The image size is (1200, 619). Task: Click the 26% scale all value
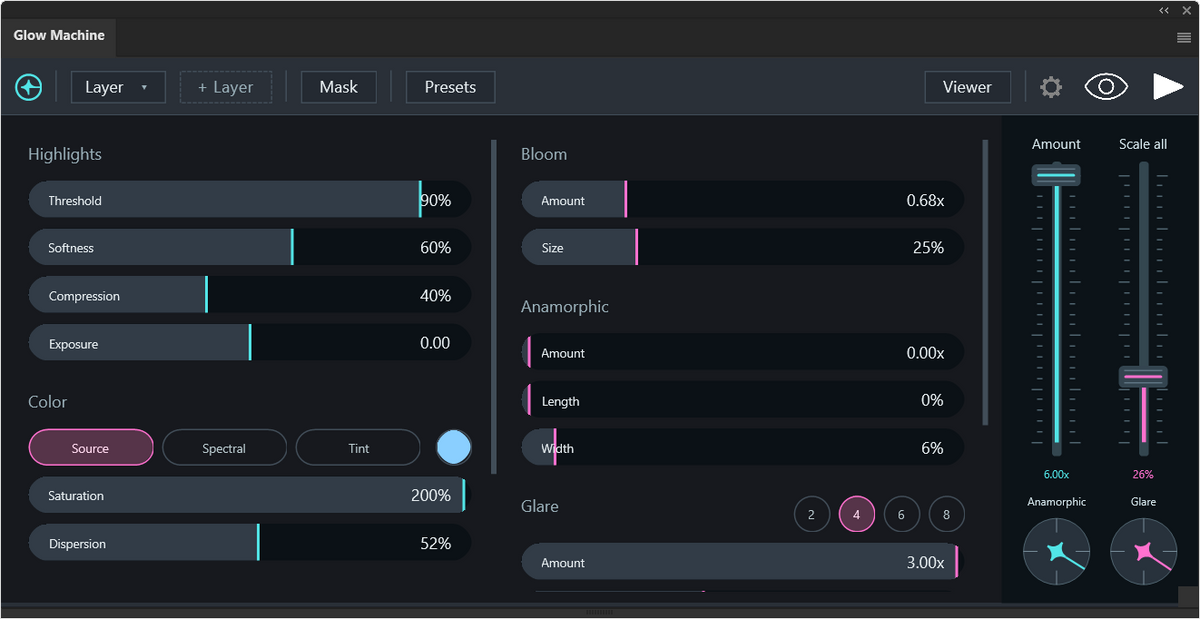click(x=1143, y=475)
